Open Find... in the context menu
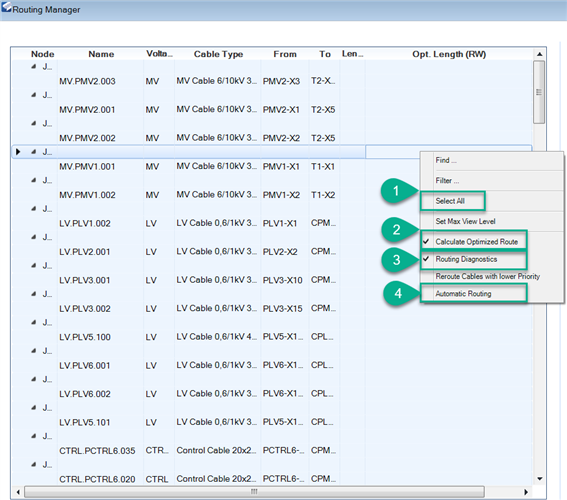Viewport: 567px width, 500px height. pos(446,160)
